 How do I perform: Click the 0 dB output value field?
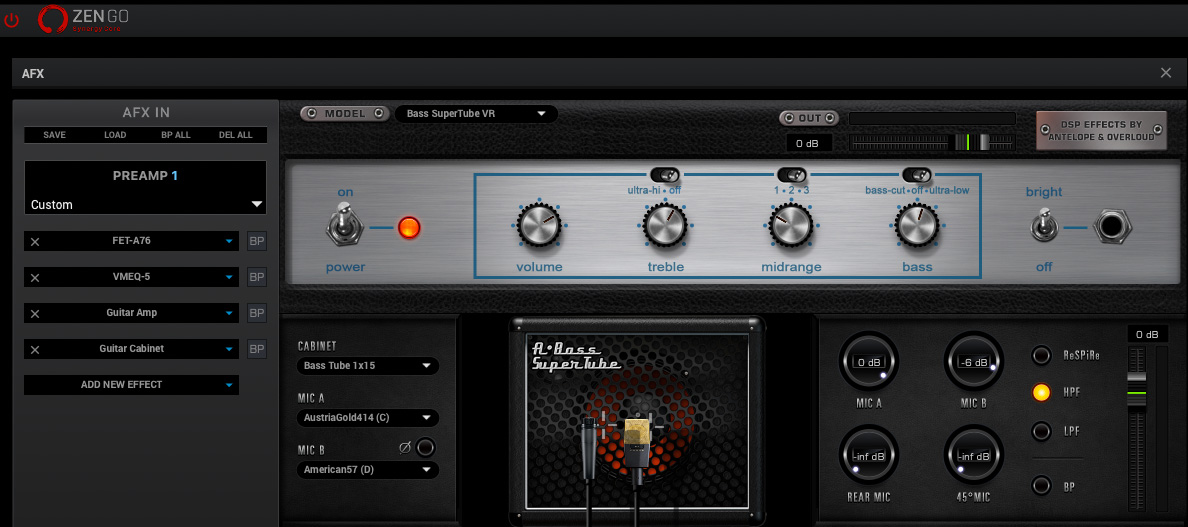(x=809, y=142)
